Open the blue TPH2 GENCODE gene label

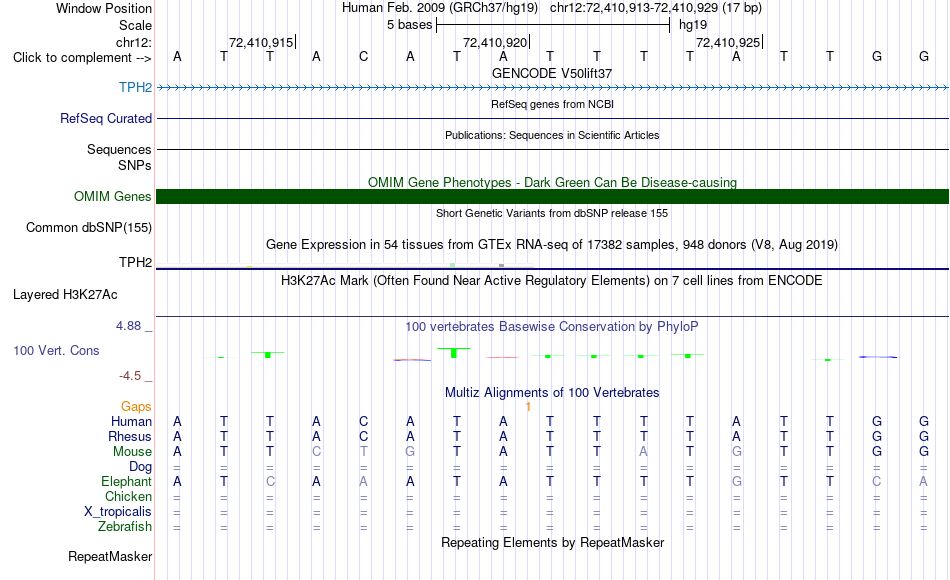coord(135,87)
